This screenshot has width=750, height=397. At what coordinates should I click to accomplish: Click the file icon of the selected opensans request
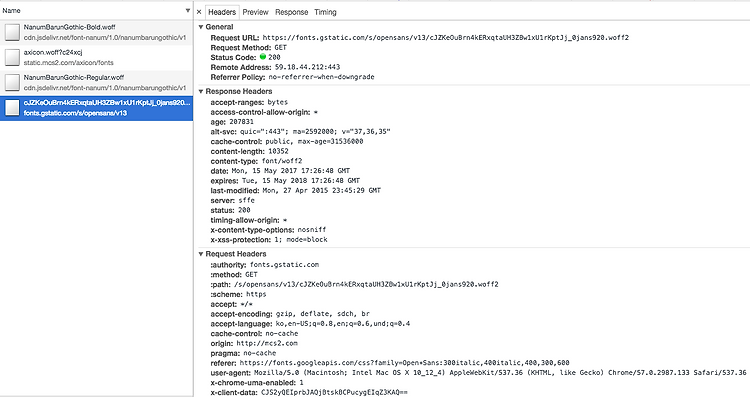point(12,108)
